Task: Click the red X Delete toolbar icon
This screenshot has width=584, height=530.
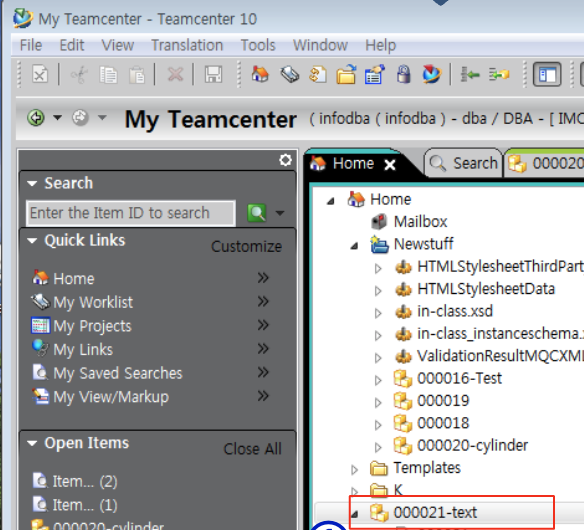Action: [175, 74]
